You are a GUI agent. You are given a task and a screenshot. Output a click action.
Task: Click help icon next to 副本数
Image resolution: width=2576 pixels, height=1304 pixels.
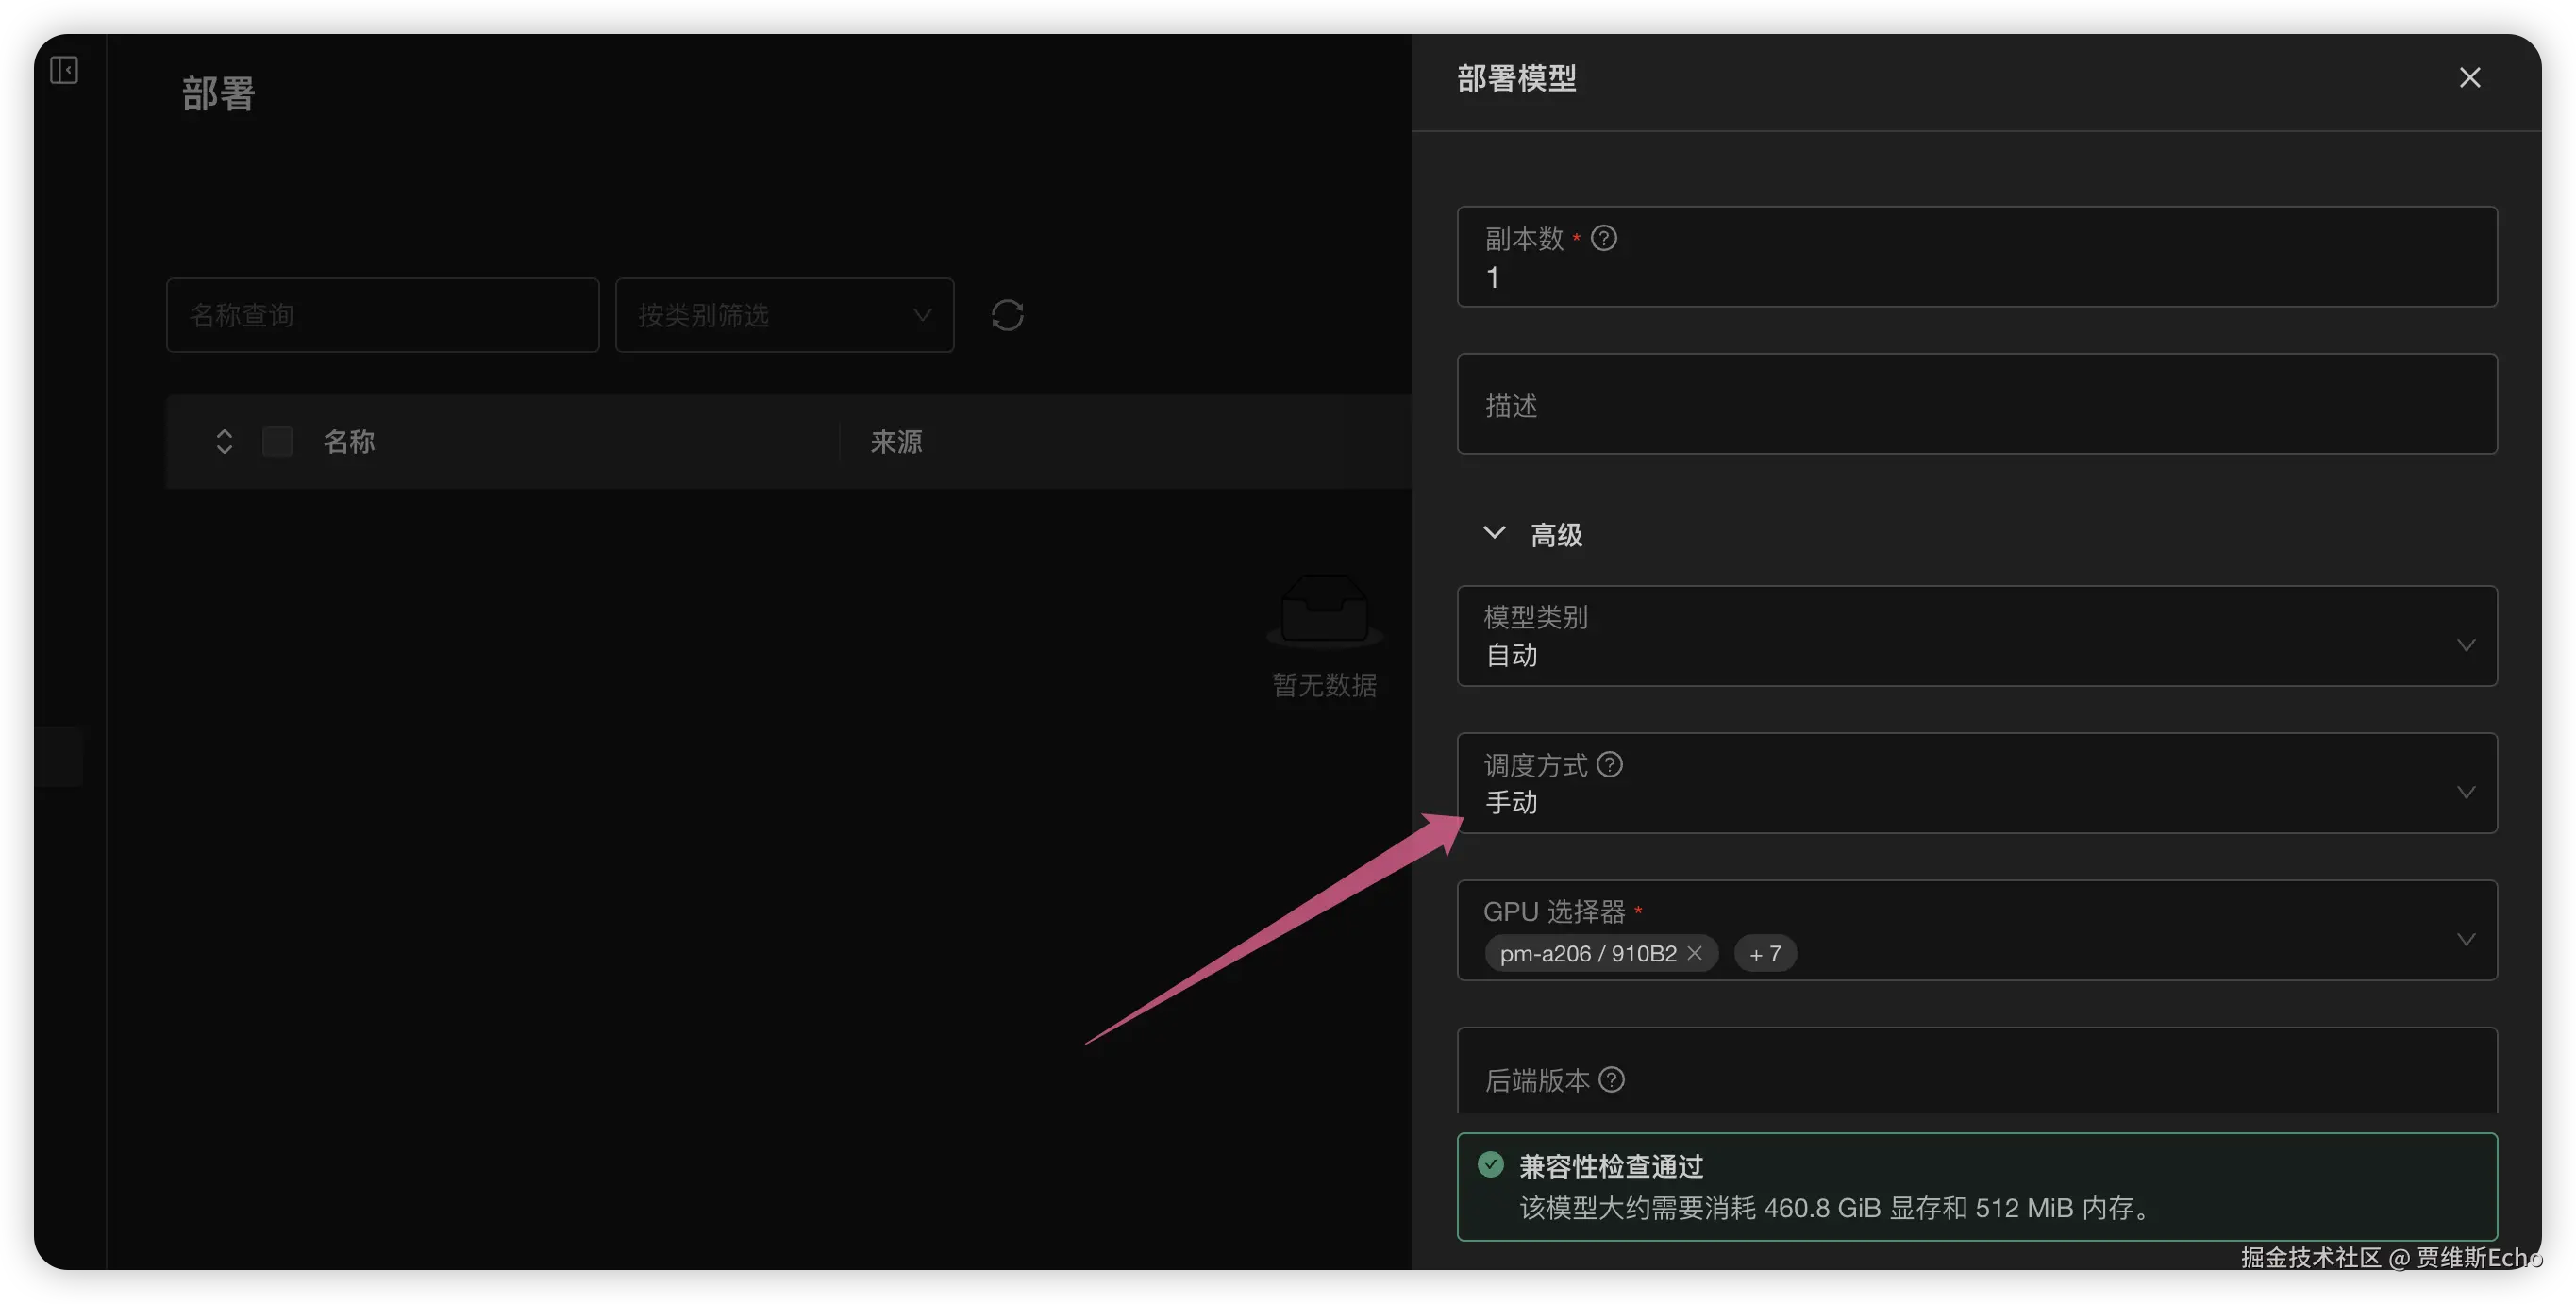coord(1603,238)
